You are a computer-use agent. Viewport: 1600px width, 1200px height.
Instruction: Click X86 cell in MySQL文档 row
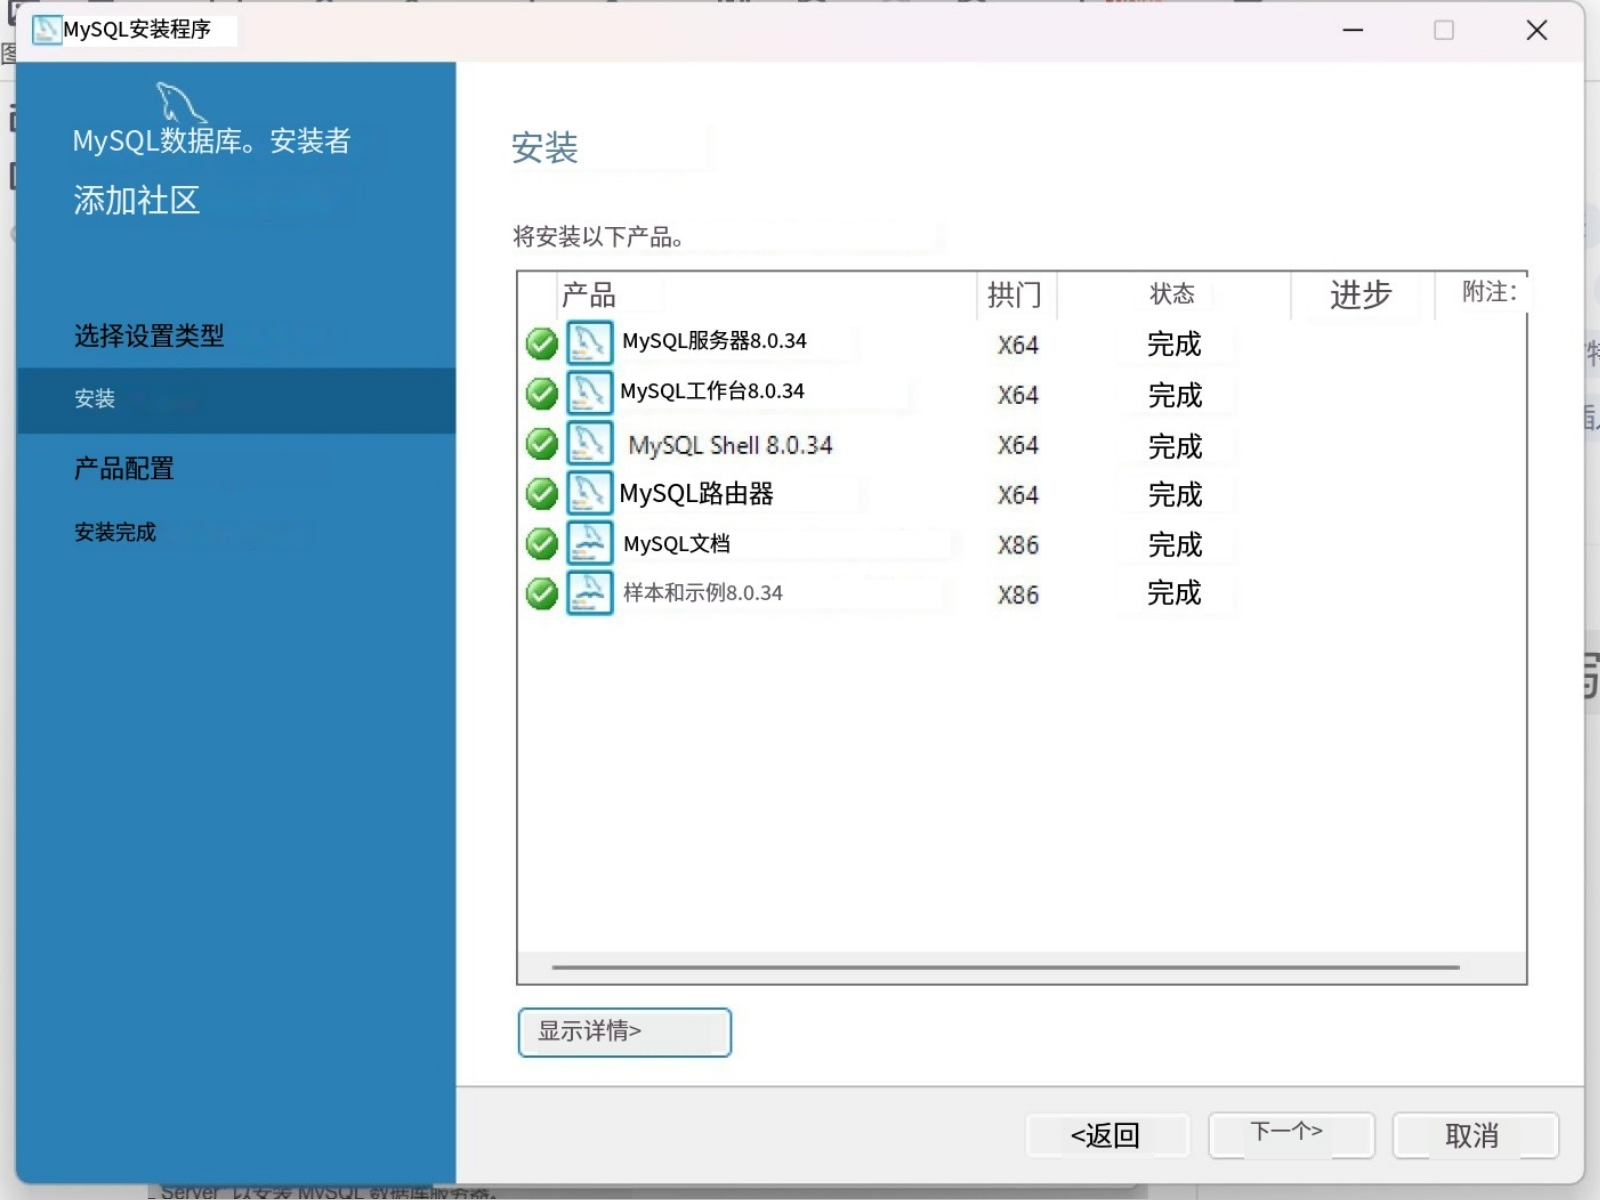click(x=1018, y=545)
